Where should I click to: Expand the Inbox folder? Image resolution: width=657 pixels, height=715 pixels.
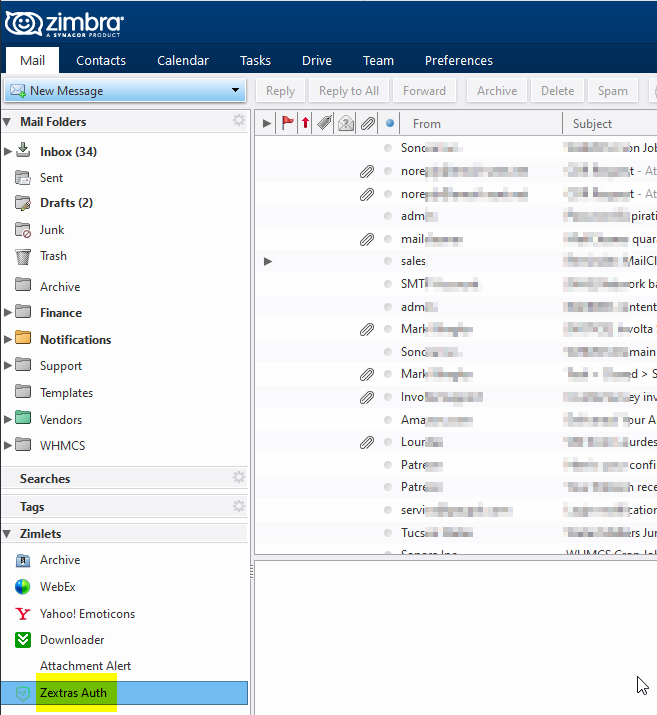7,151
